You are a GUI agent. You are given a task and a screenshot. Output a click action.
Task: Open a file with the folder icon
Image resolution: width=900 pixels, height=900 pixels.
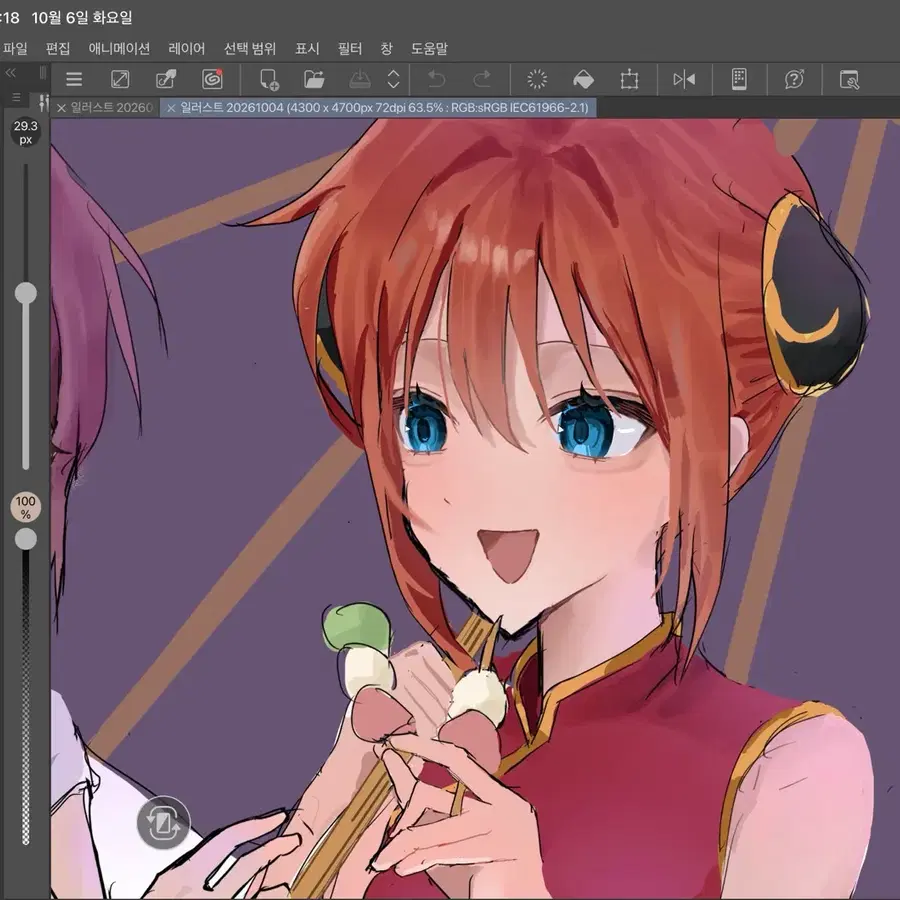(314, 79)
